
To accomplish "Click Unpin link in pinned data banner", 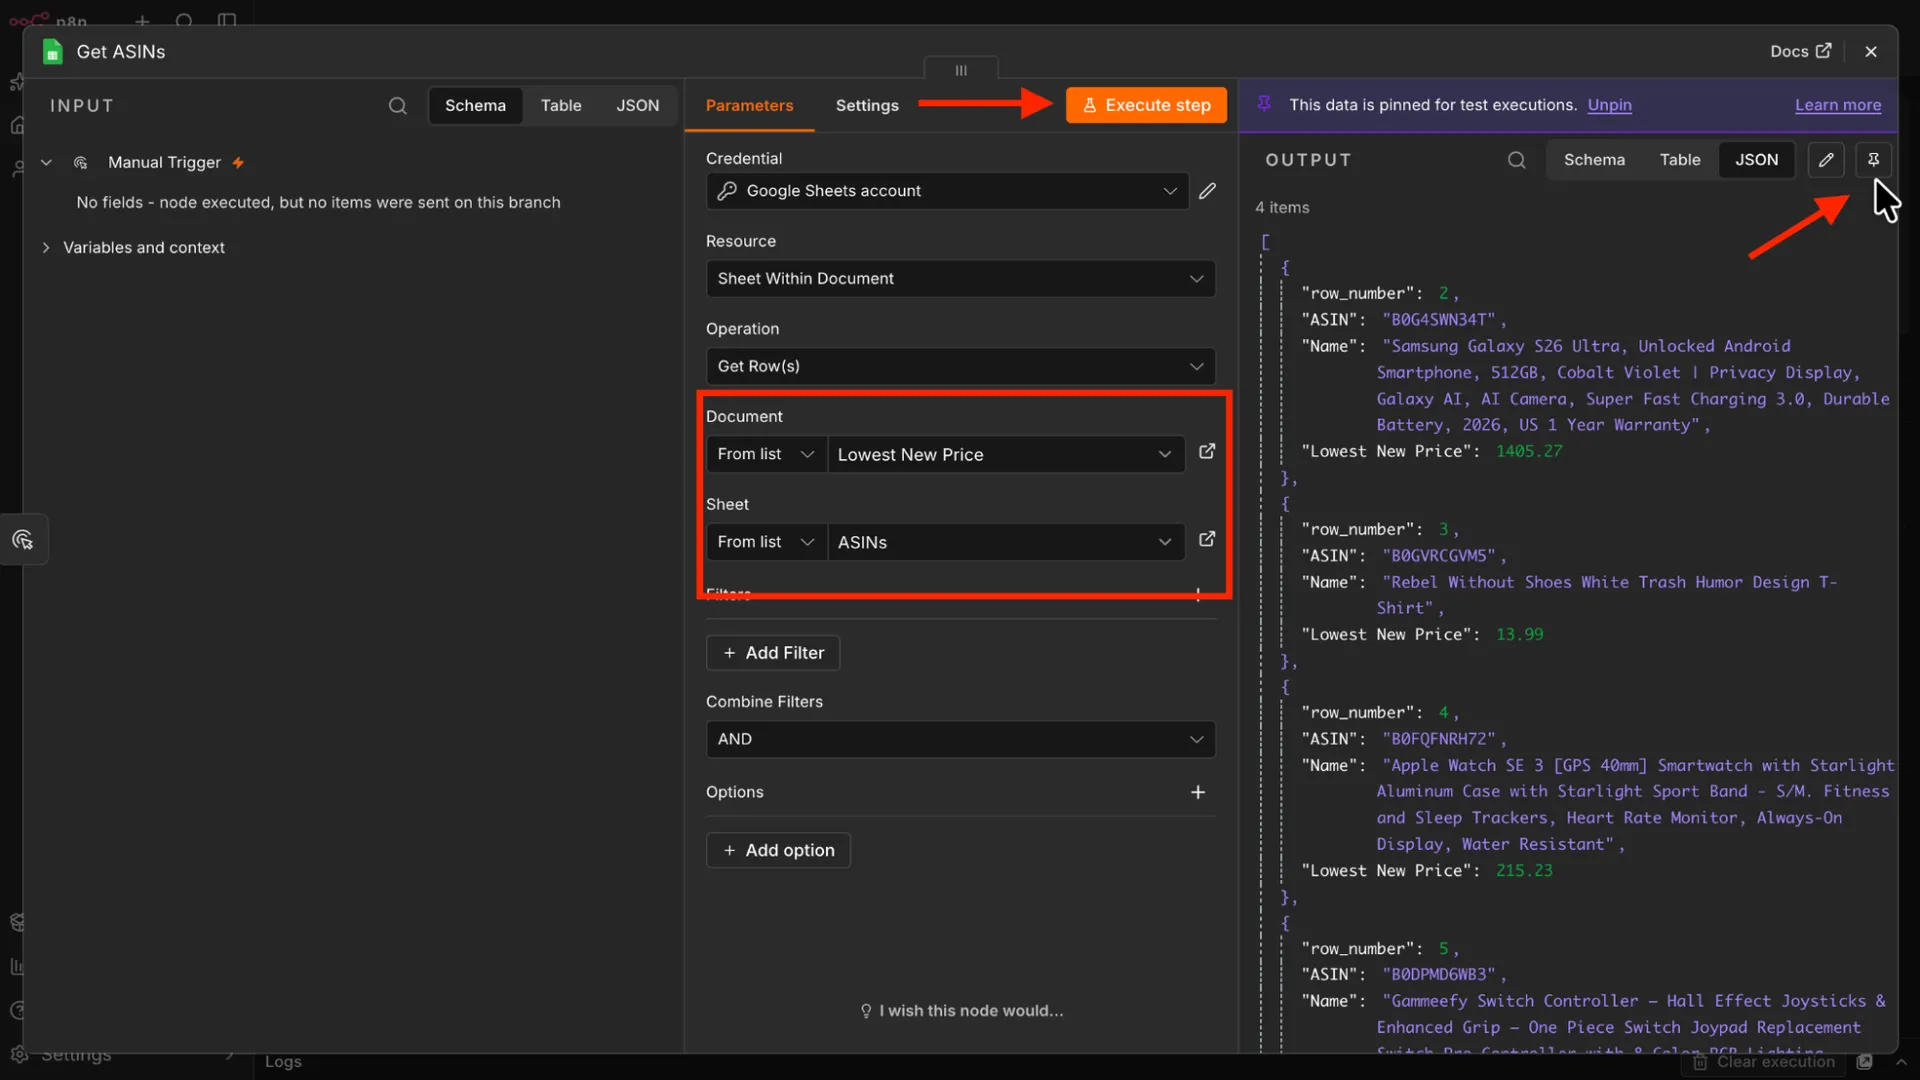I will (1609, 105).
